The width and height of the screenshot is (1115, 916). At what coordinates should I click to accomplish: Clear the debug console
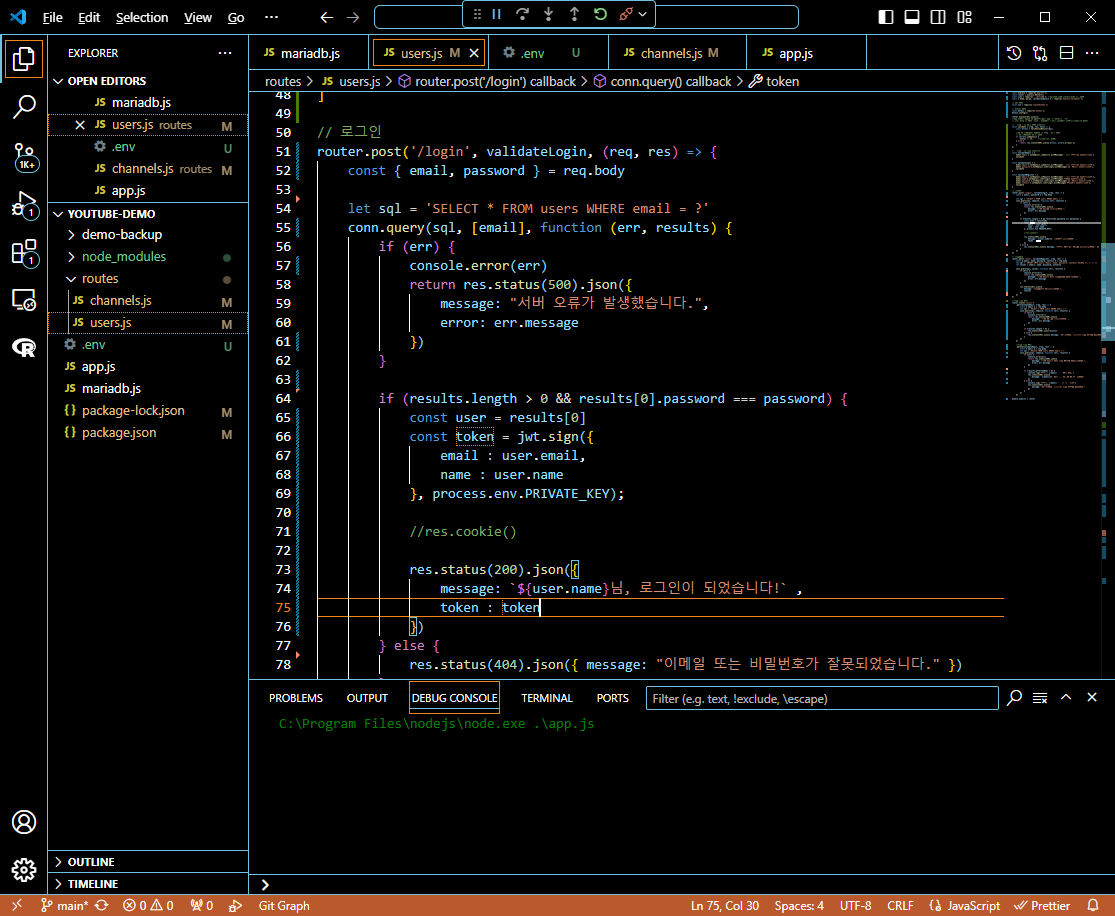coord(1040,698)
